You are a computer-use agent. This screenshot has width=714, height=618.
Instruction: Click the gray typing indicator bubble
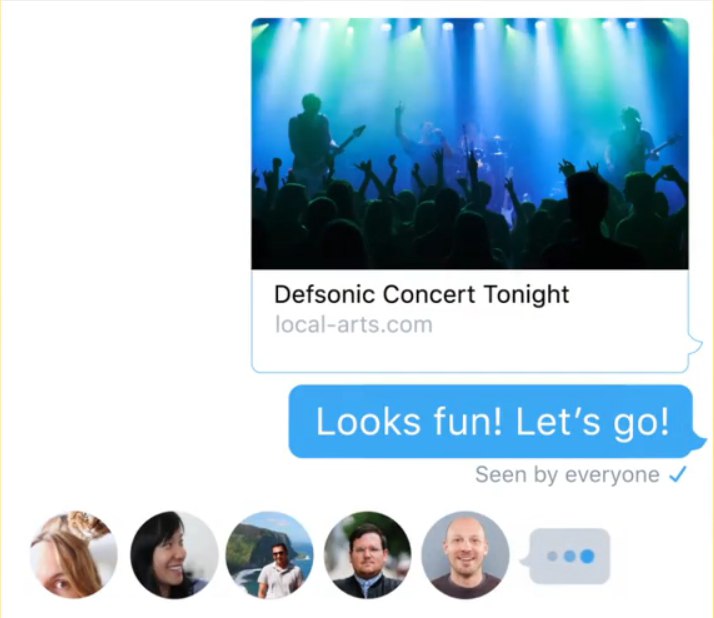point(566,556)
